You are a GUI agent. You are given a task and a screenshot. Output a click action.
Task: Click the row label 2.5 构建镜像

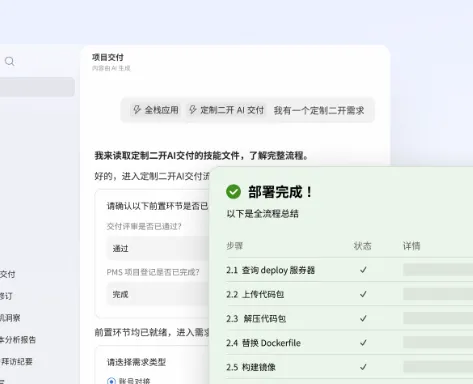point(251,367)
